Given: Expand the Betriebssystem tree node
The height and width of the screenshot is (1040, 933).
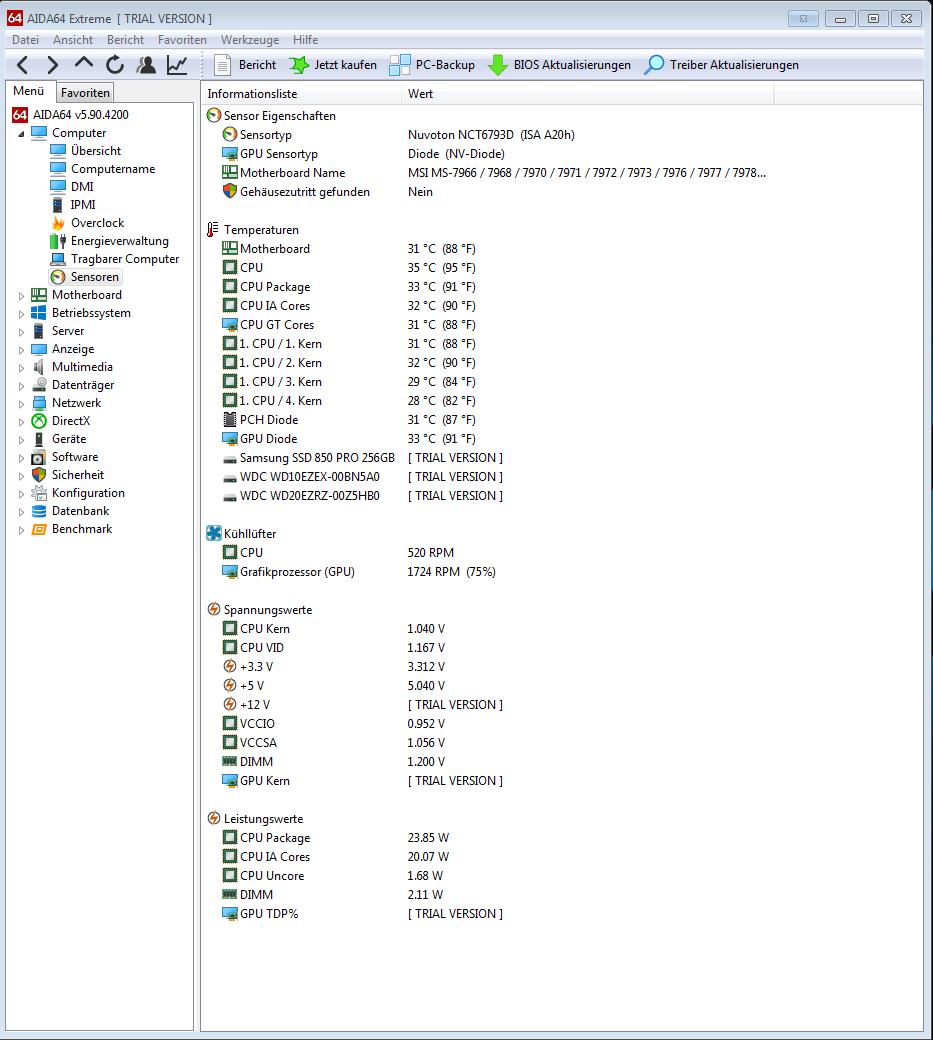Looking at the screenshot, I should pyautogui.click(x=21, y=314).
